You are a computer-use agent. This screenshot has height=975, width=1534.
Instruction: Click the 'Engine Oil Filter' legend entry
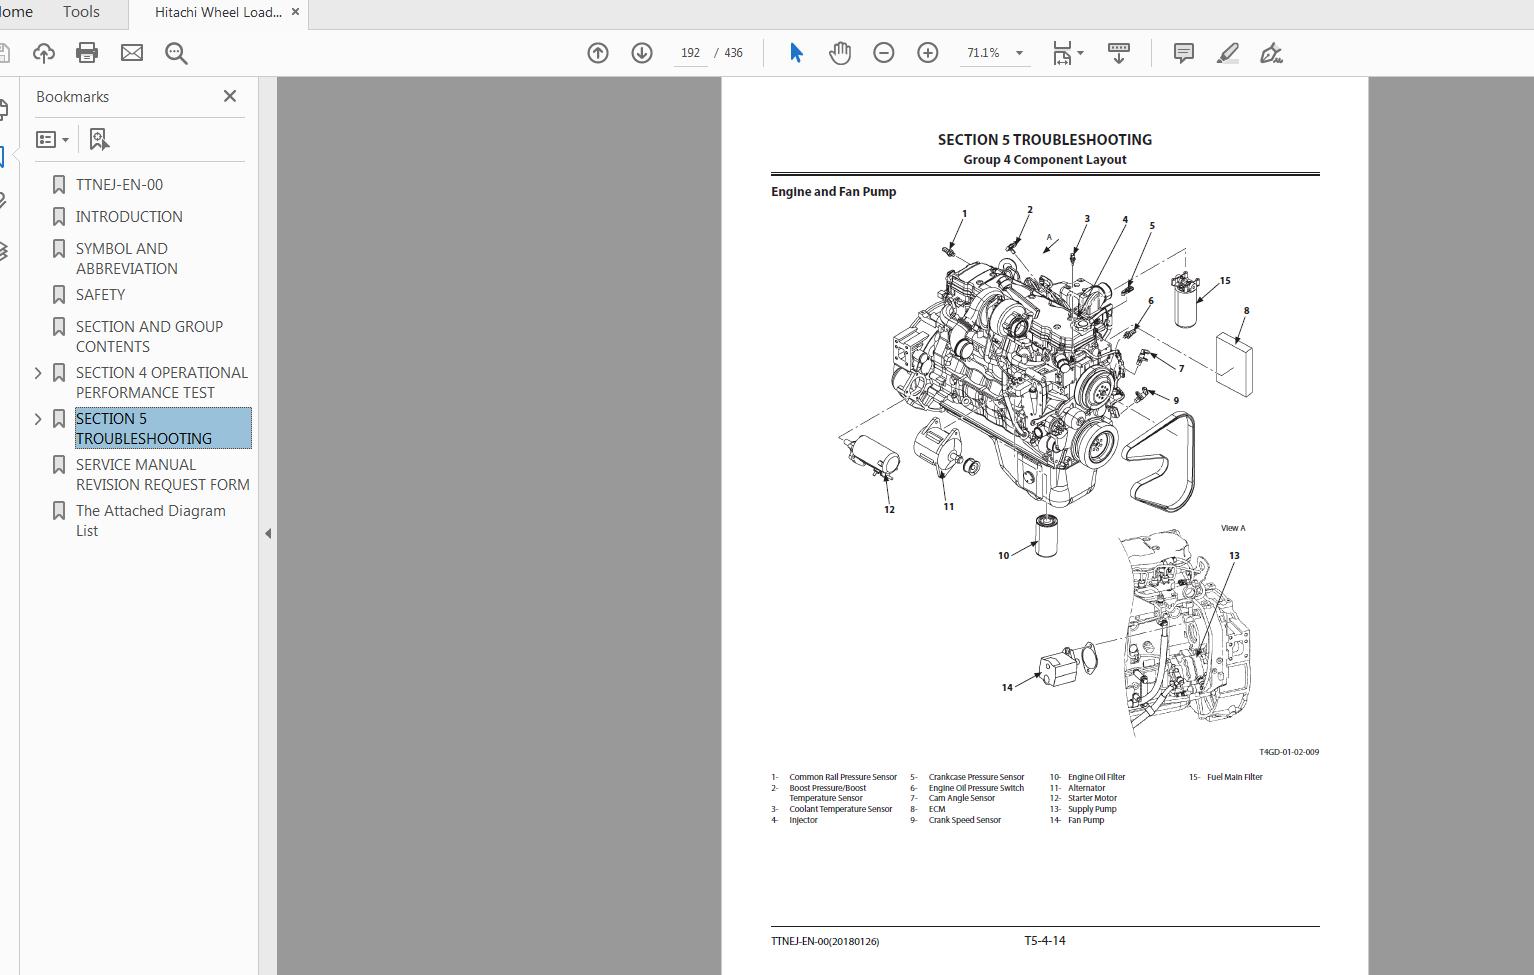coord(1096,777)
